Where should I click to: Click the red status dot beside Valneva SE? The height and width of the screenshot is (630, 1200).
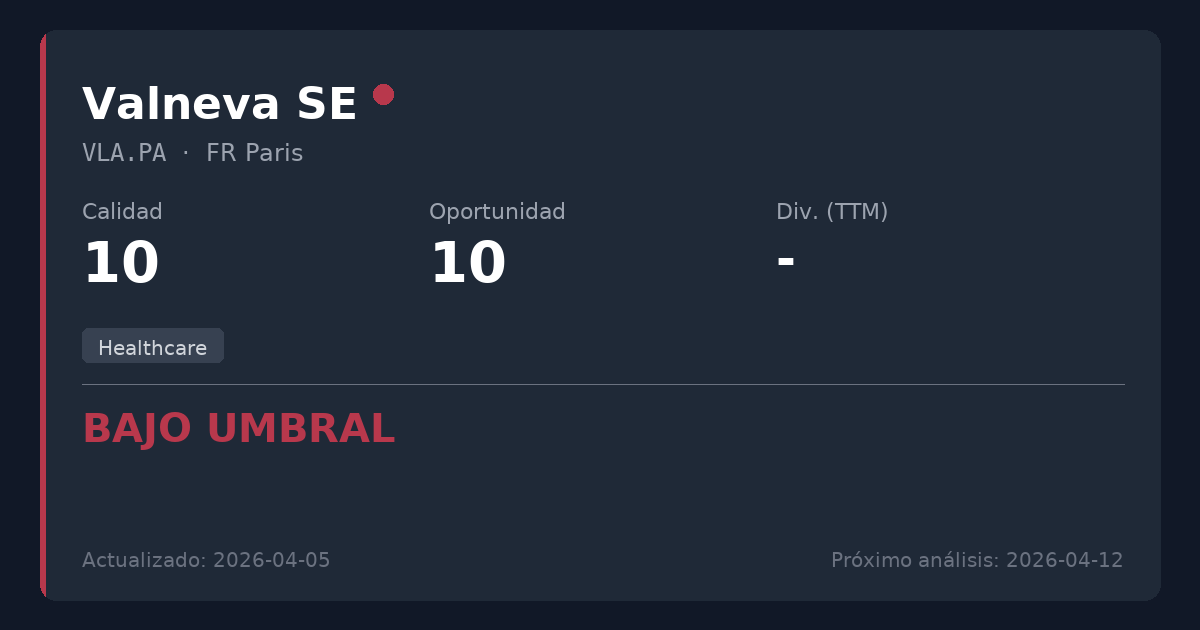click(x=383, y=94)
